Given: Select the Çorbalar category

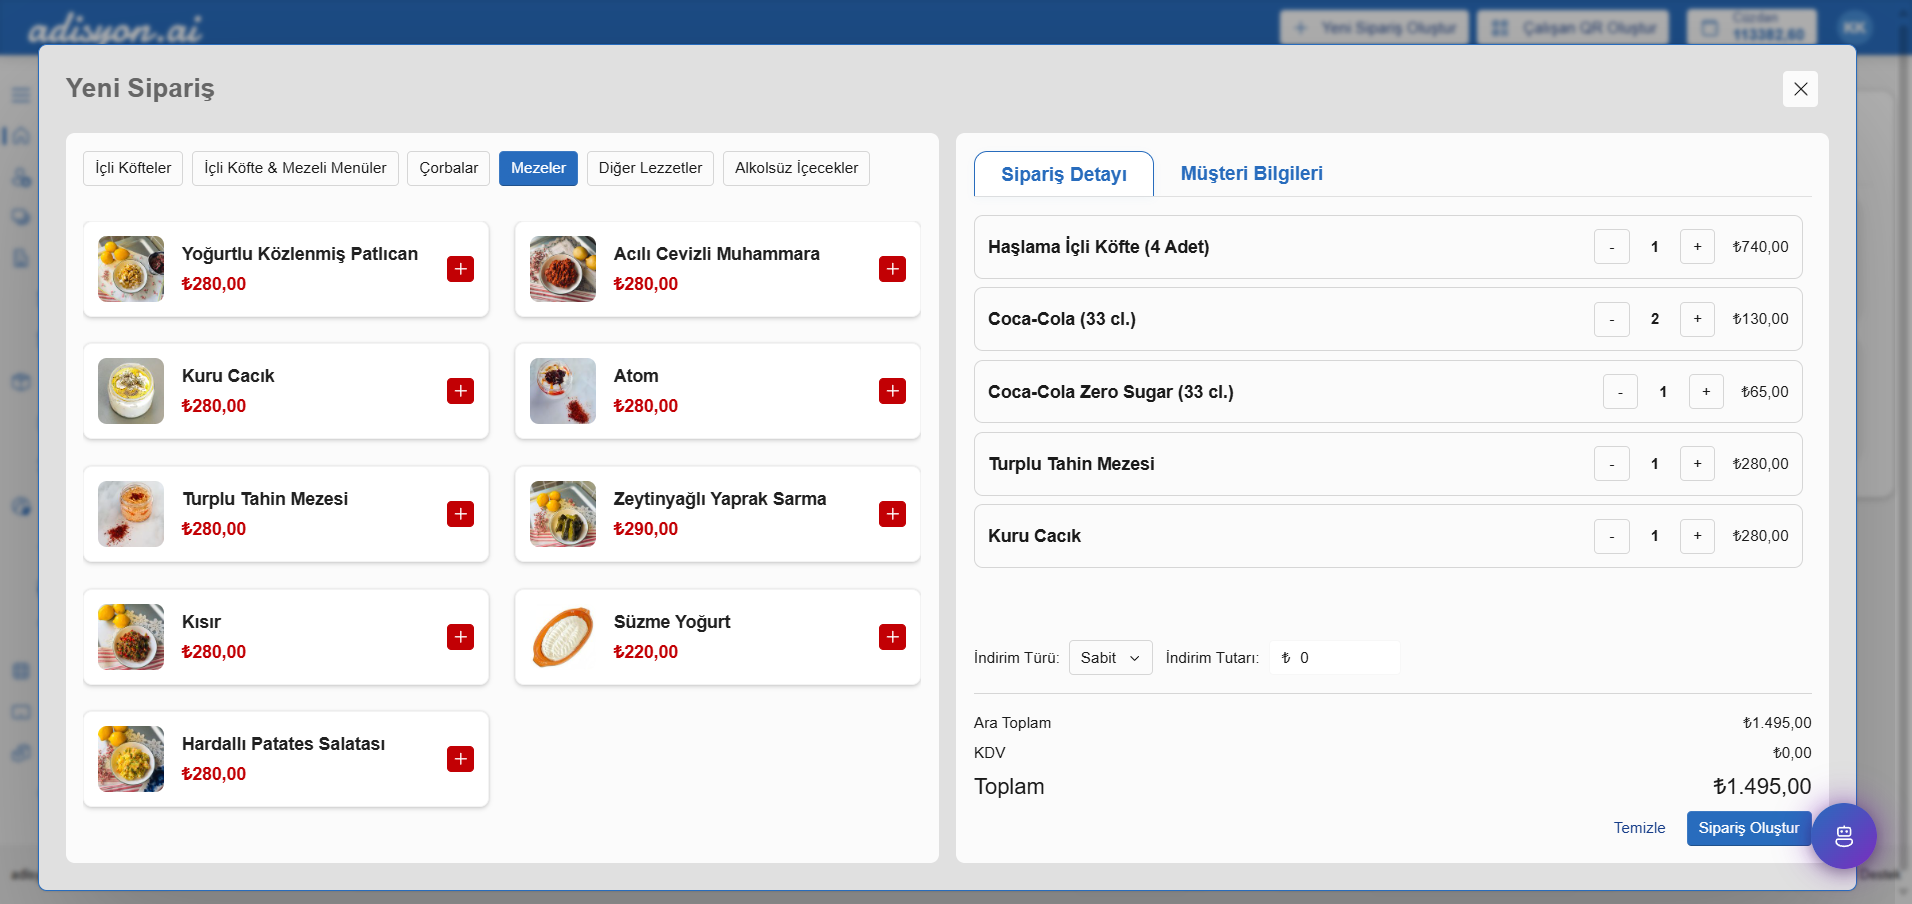Looking at the screenshot, I should (x=448, y=168).
